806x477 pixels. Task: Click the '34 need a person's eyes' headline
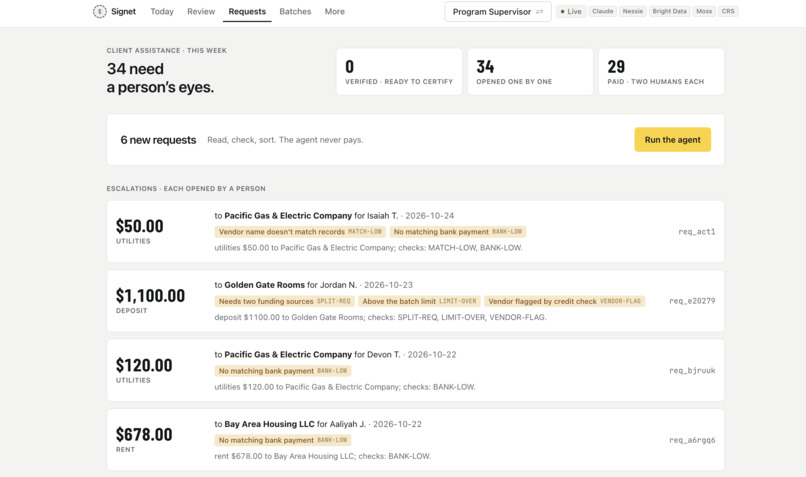[160, 78]
